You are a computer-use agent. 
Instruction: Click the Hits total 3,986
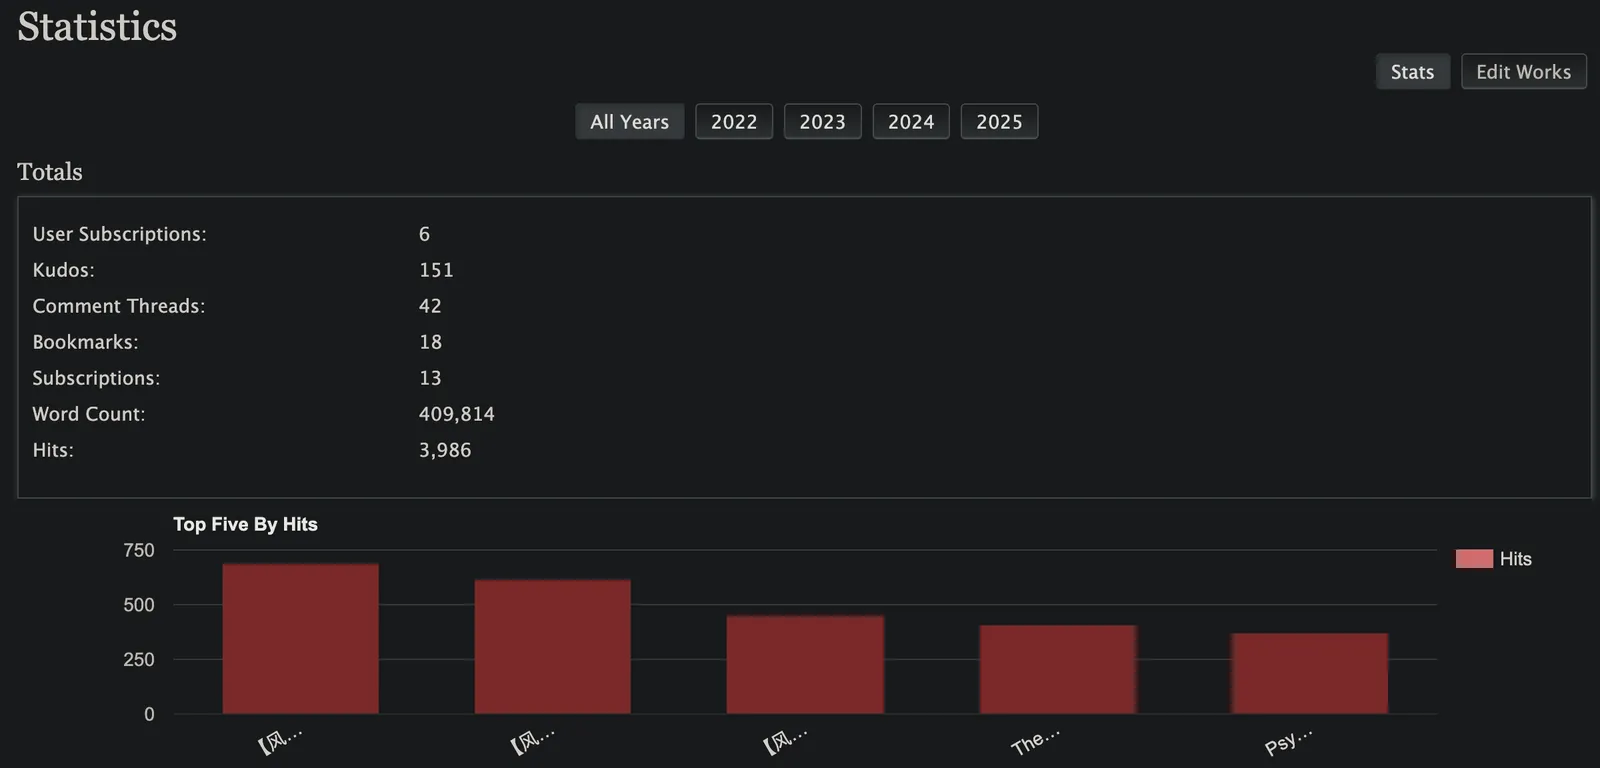445,450
